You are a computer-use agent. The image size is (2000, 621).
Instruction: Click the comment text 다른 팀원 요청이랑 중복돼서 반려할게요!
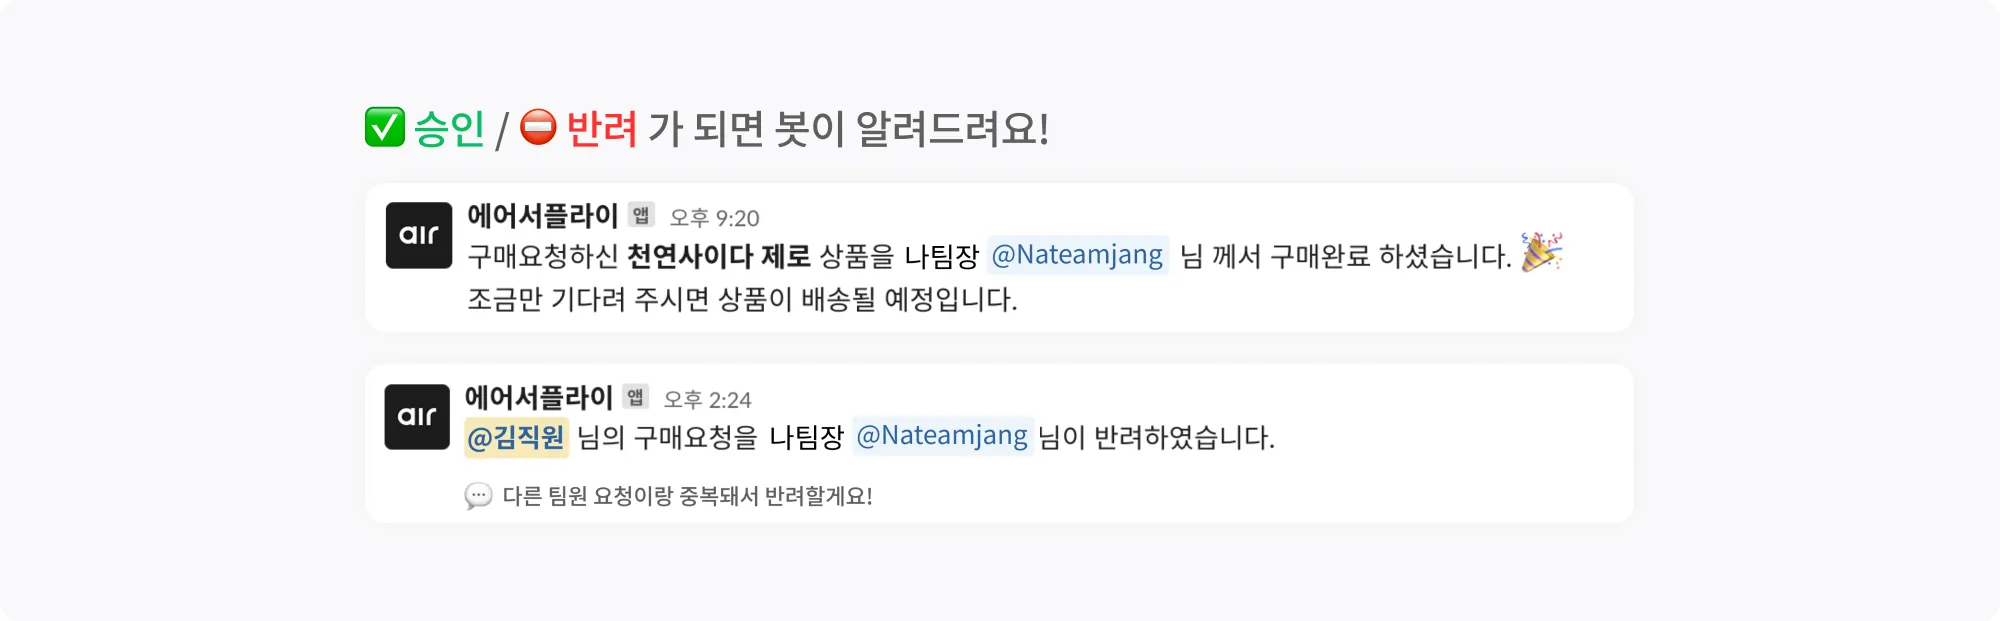pos(687,496)
